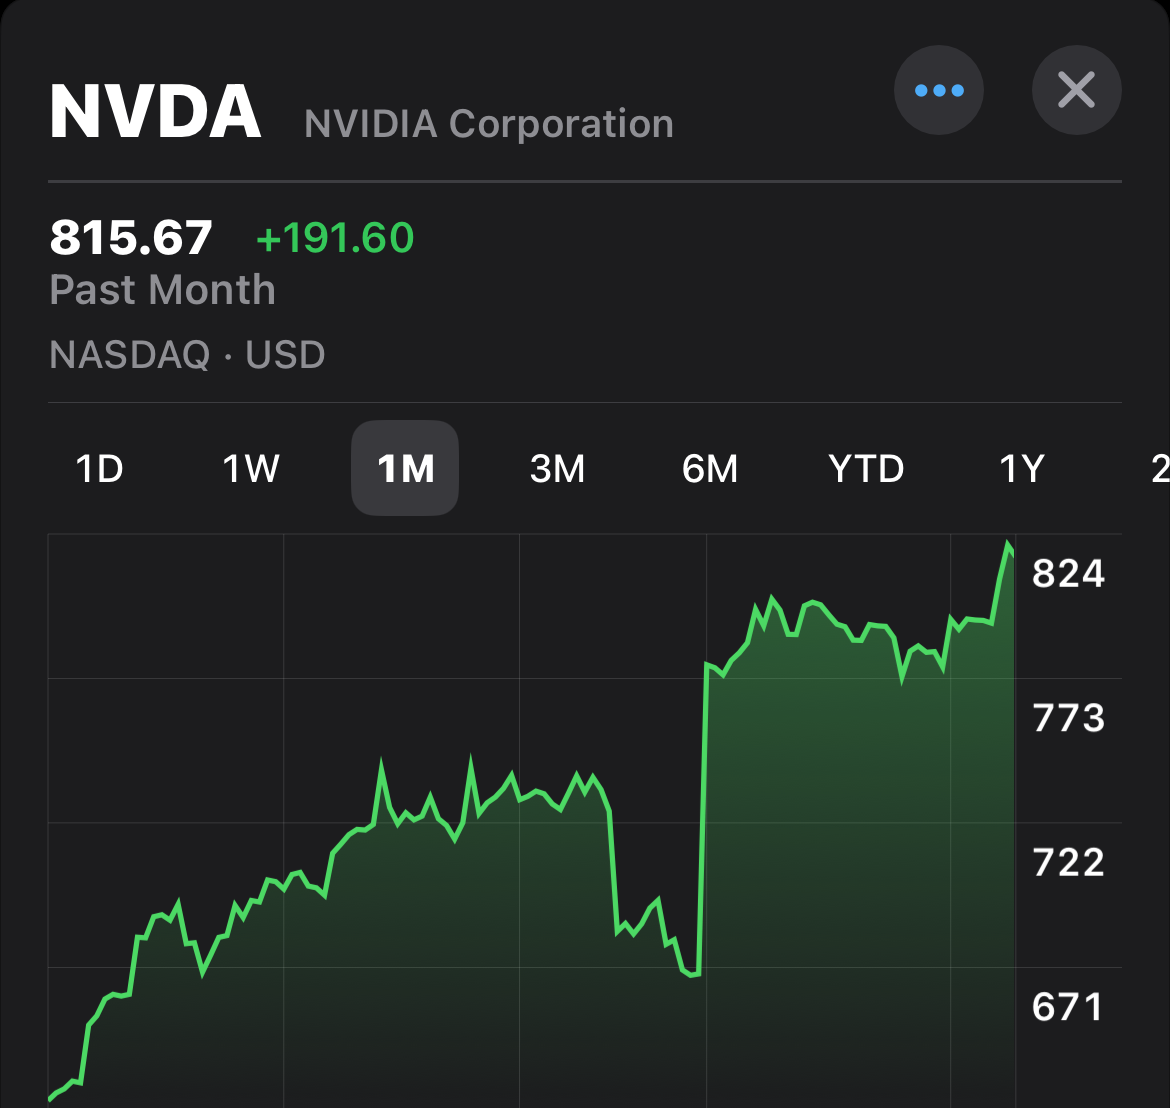Show the 3M price chart
1170x1108 pixels.
click(x=557, y=468)
